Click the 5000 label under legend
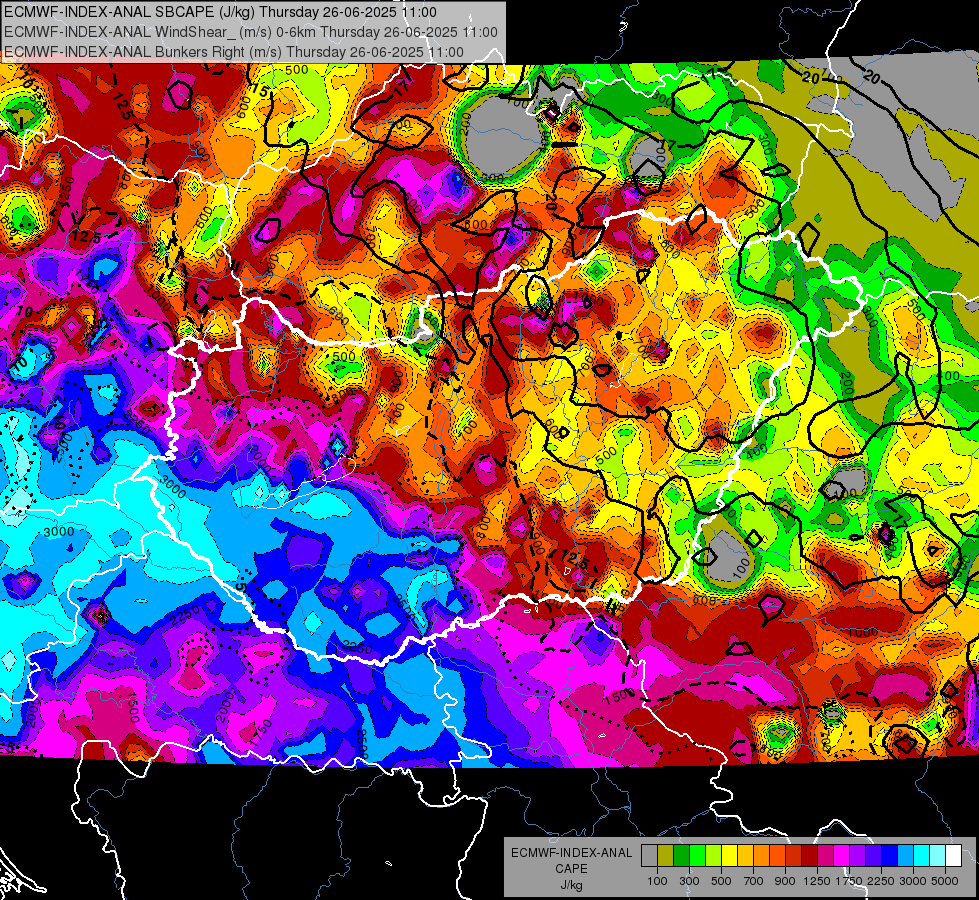979x900 pixels. [x=945, y=881]
